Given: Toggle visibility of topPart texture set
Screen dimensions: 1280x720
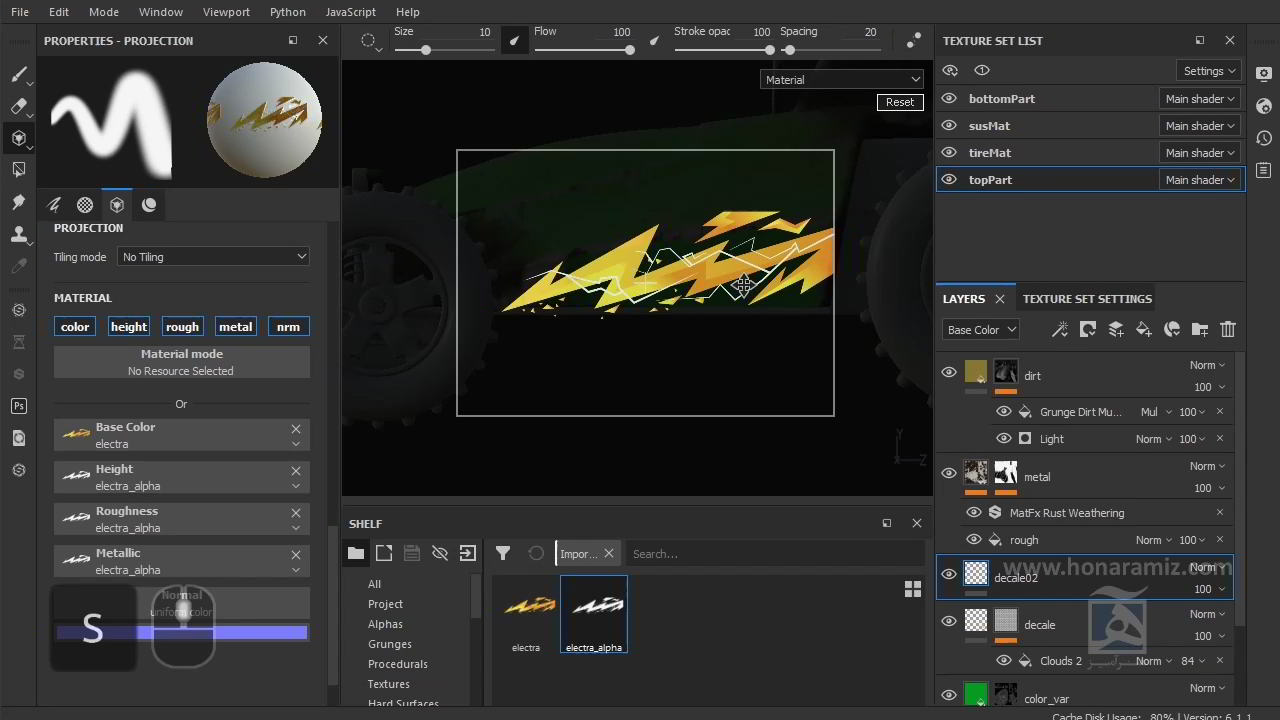Looking at the screenshot, I should point(949,180).
